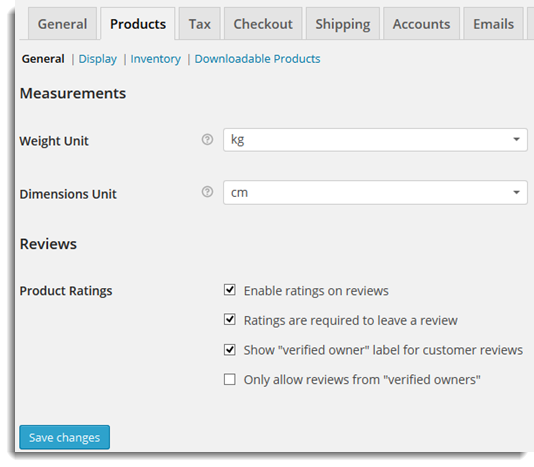534x467 pixels.
Task: Click the Weight Unit label
Action: pos(54,141)
